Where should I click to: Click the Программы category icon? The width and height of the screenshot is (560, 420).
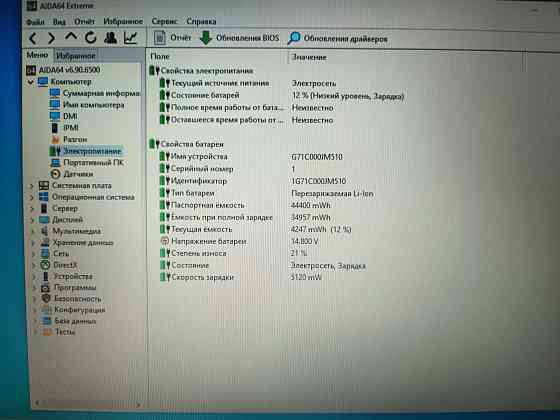click(46, 288)
